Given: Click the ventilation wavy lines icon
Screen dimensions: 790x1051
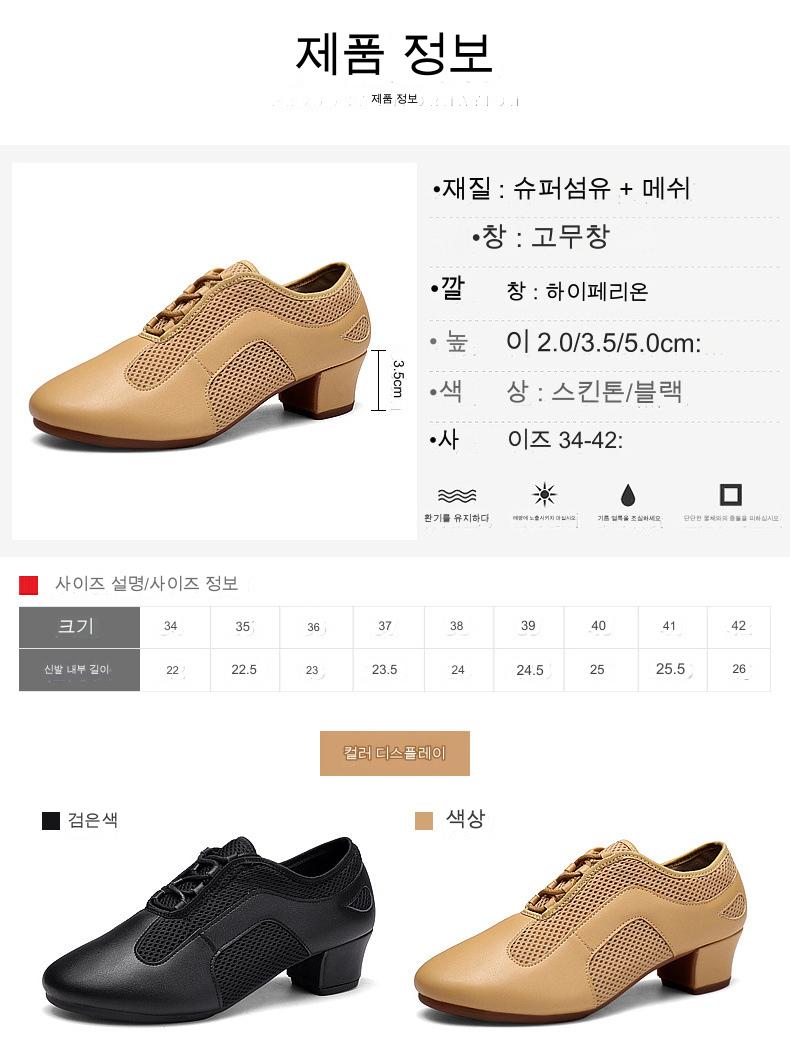Looking at the screenshot, I should click(x=457, y=496).
